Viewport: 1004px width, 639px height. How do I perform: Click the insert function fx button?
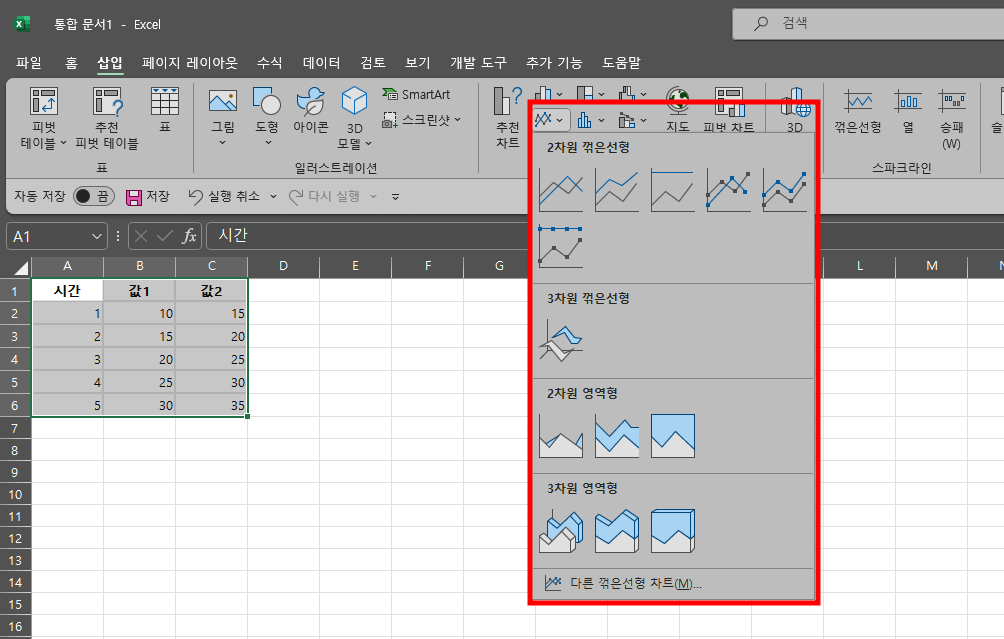[x=190, y=236]
